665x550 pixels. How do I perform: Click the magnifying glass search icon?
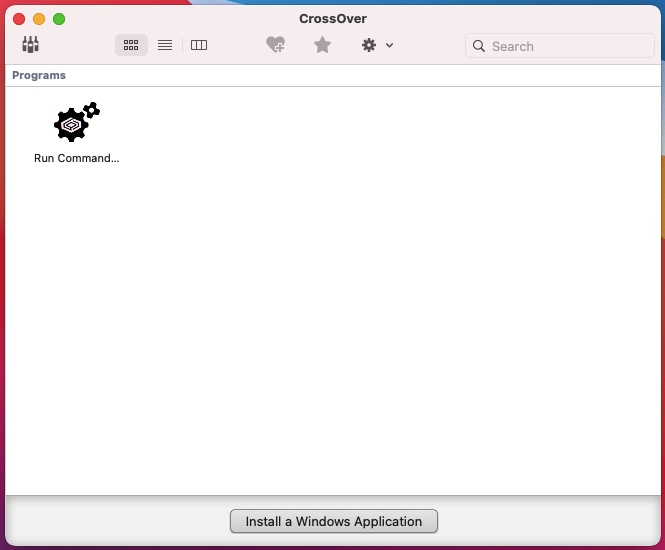[479, 46]
